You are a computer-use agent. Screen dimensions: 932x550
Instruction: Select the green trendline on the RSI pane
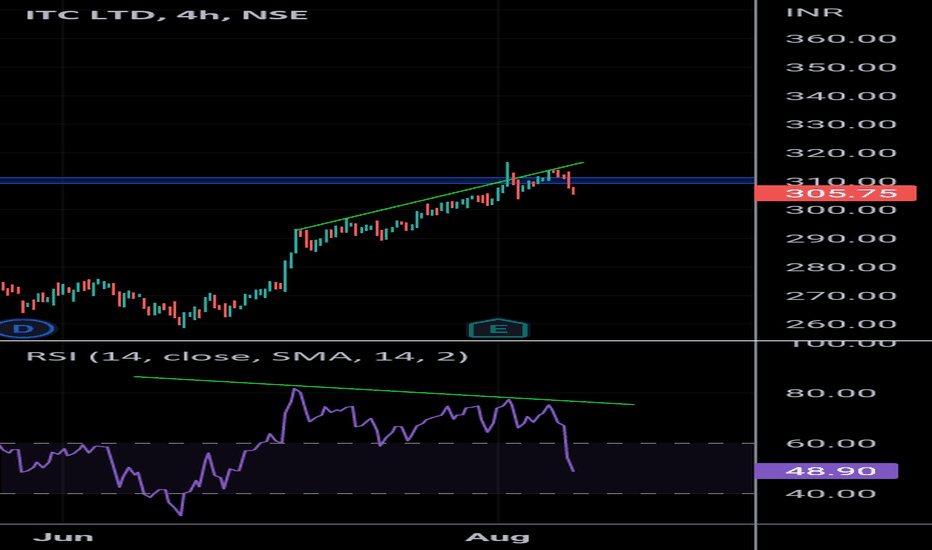pyautogui.click(x=384, y=391)
